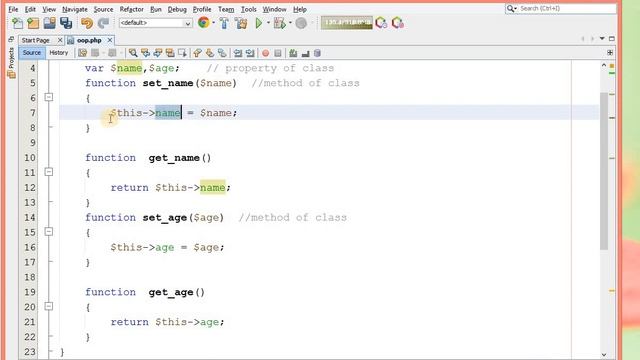Click the New Project toolbar icon
The width and height of the screenshot is (640, 360).
point(33,23)
